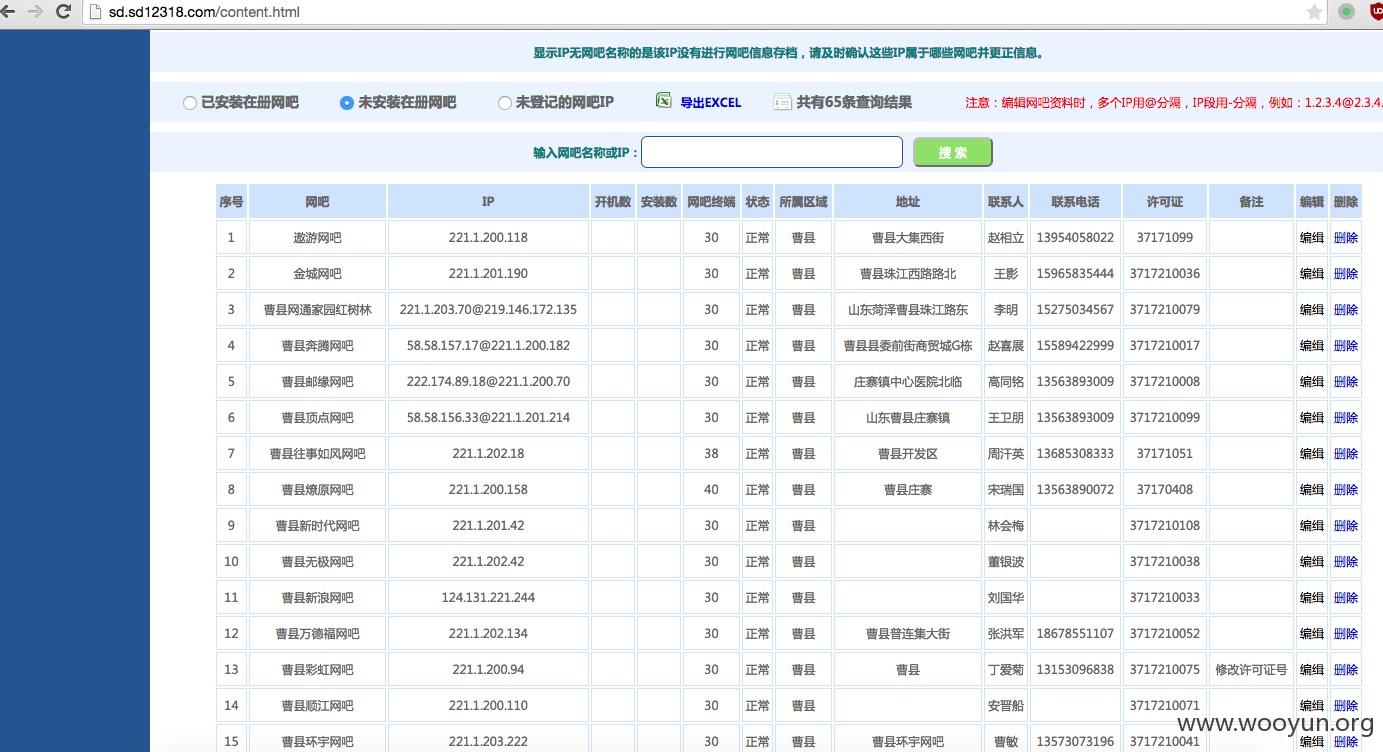This screenshot has height=752, width=1383.
Task: Click the 网吧终端 column header
Action: [711, 202]
